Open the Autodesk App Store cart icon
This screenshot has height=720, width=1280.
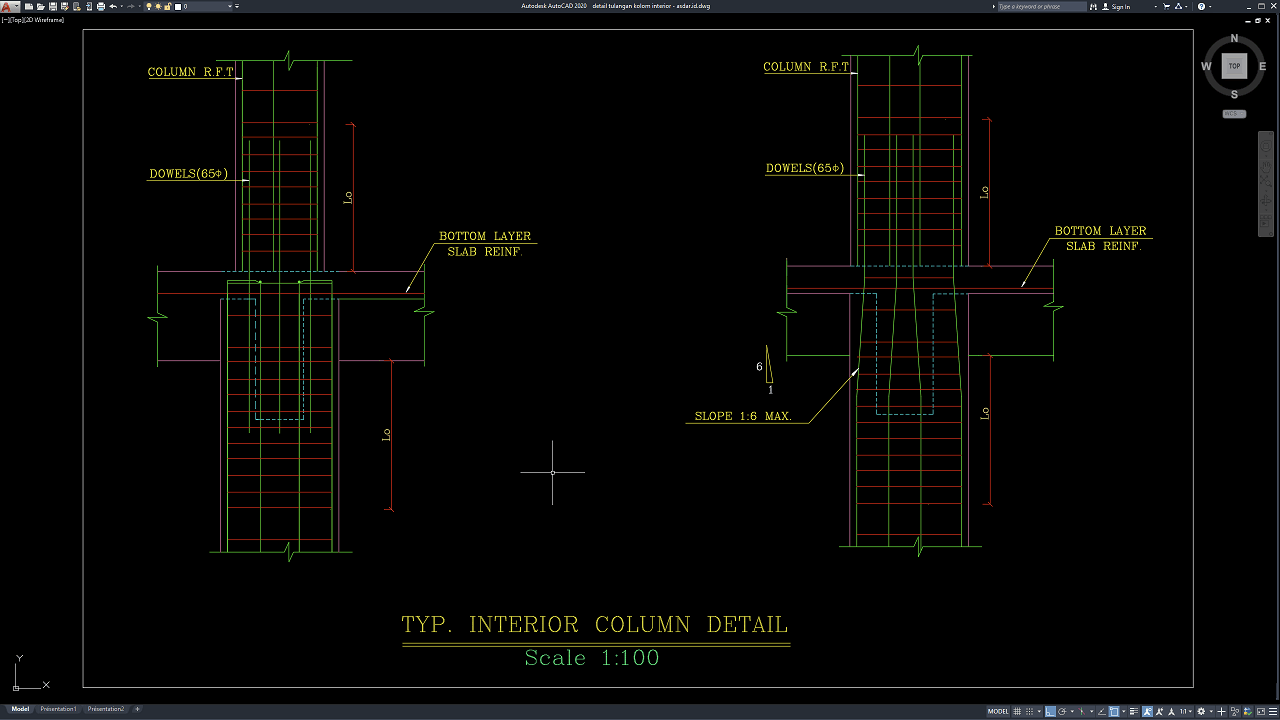point(1168,6)
